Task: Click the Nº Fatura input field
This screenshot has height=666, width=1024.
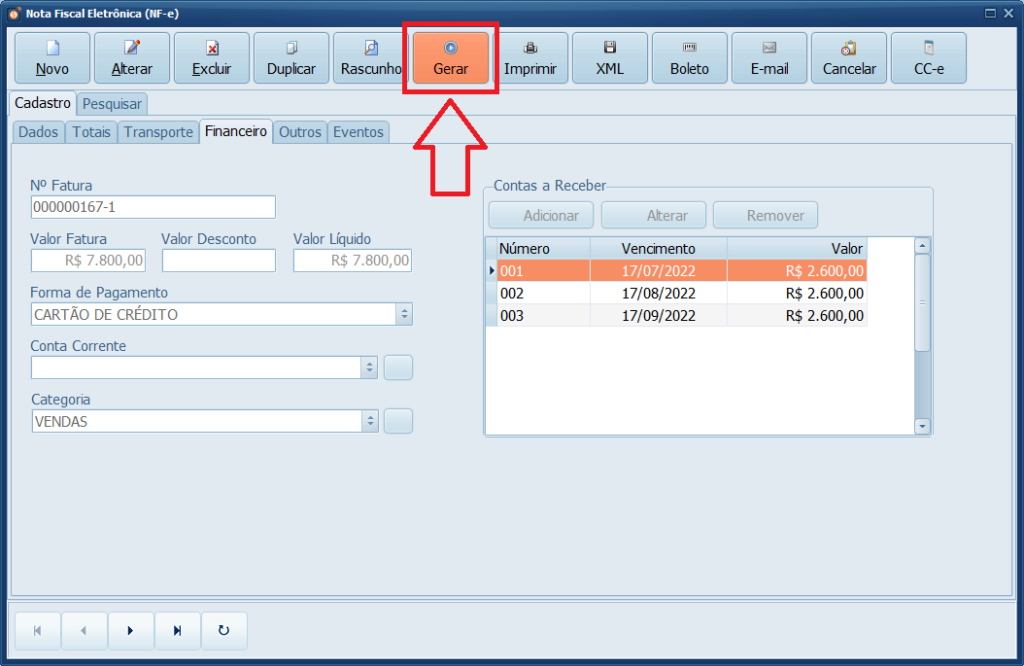Action: [x=153, y=207]
